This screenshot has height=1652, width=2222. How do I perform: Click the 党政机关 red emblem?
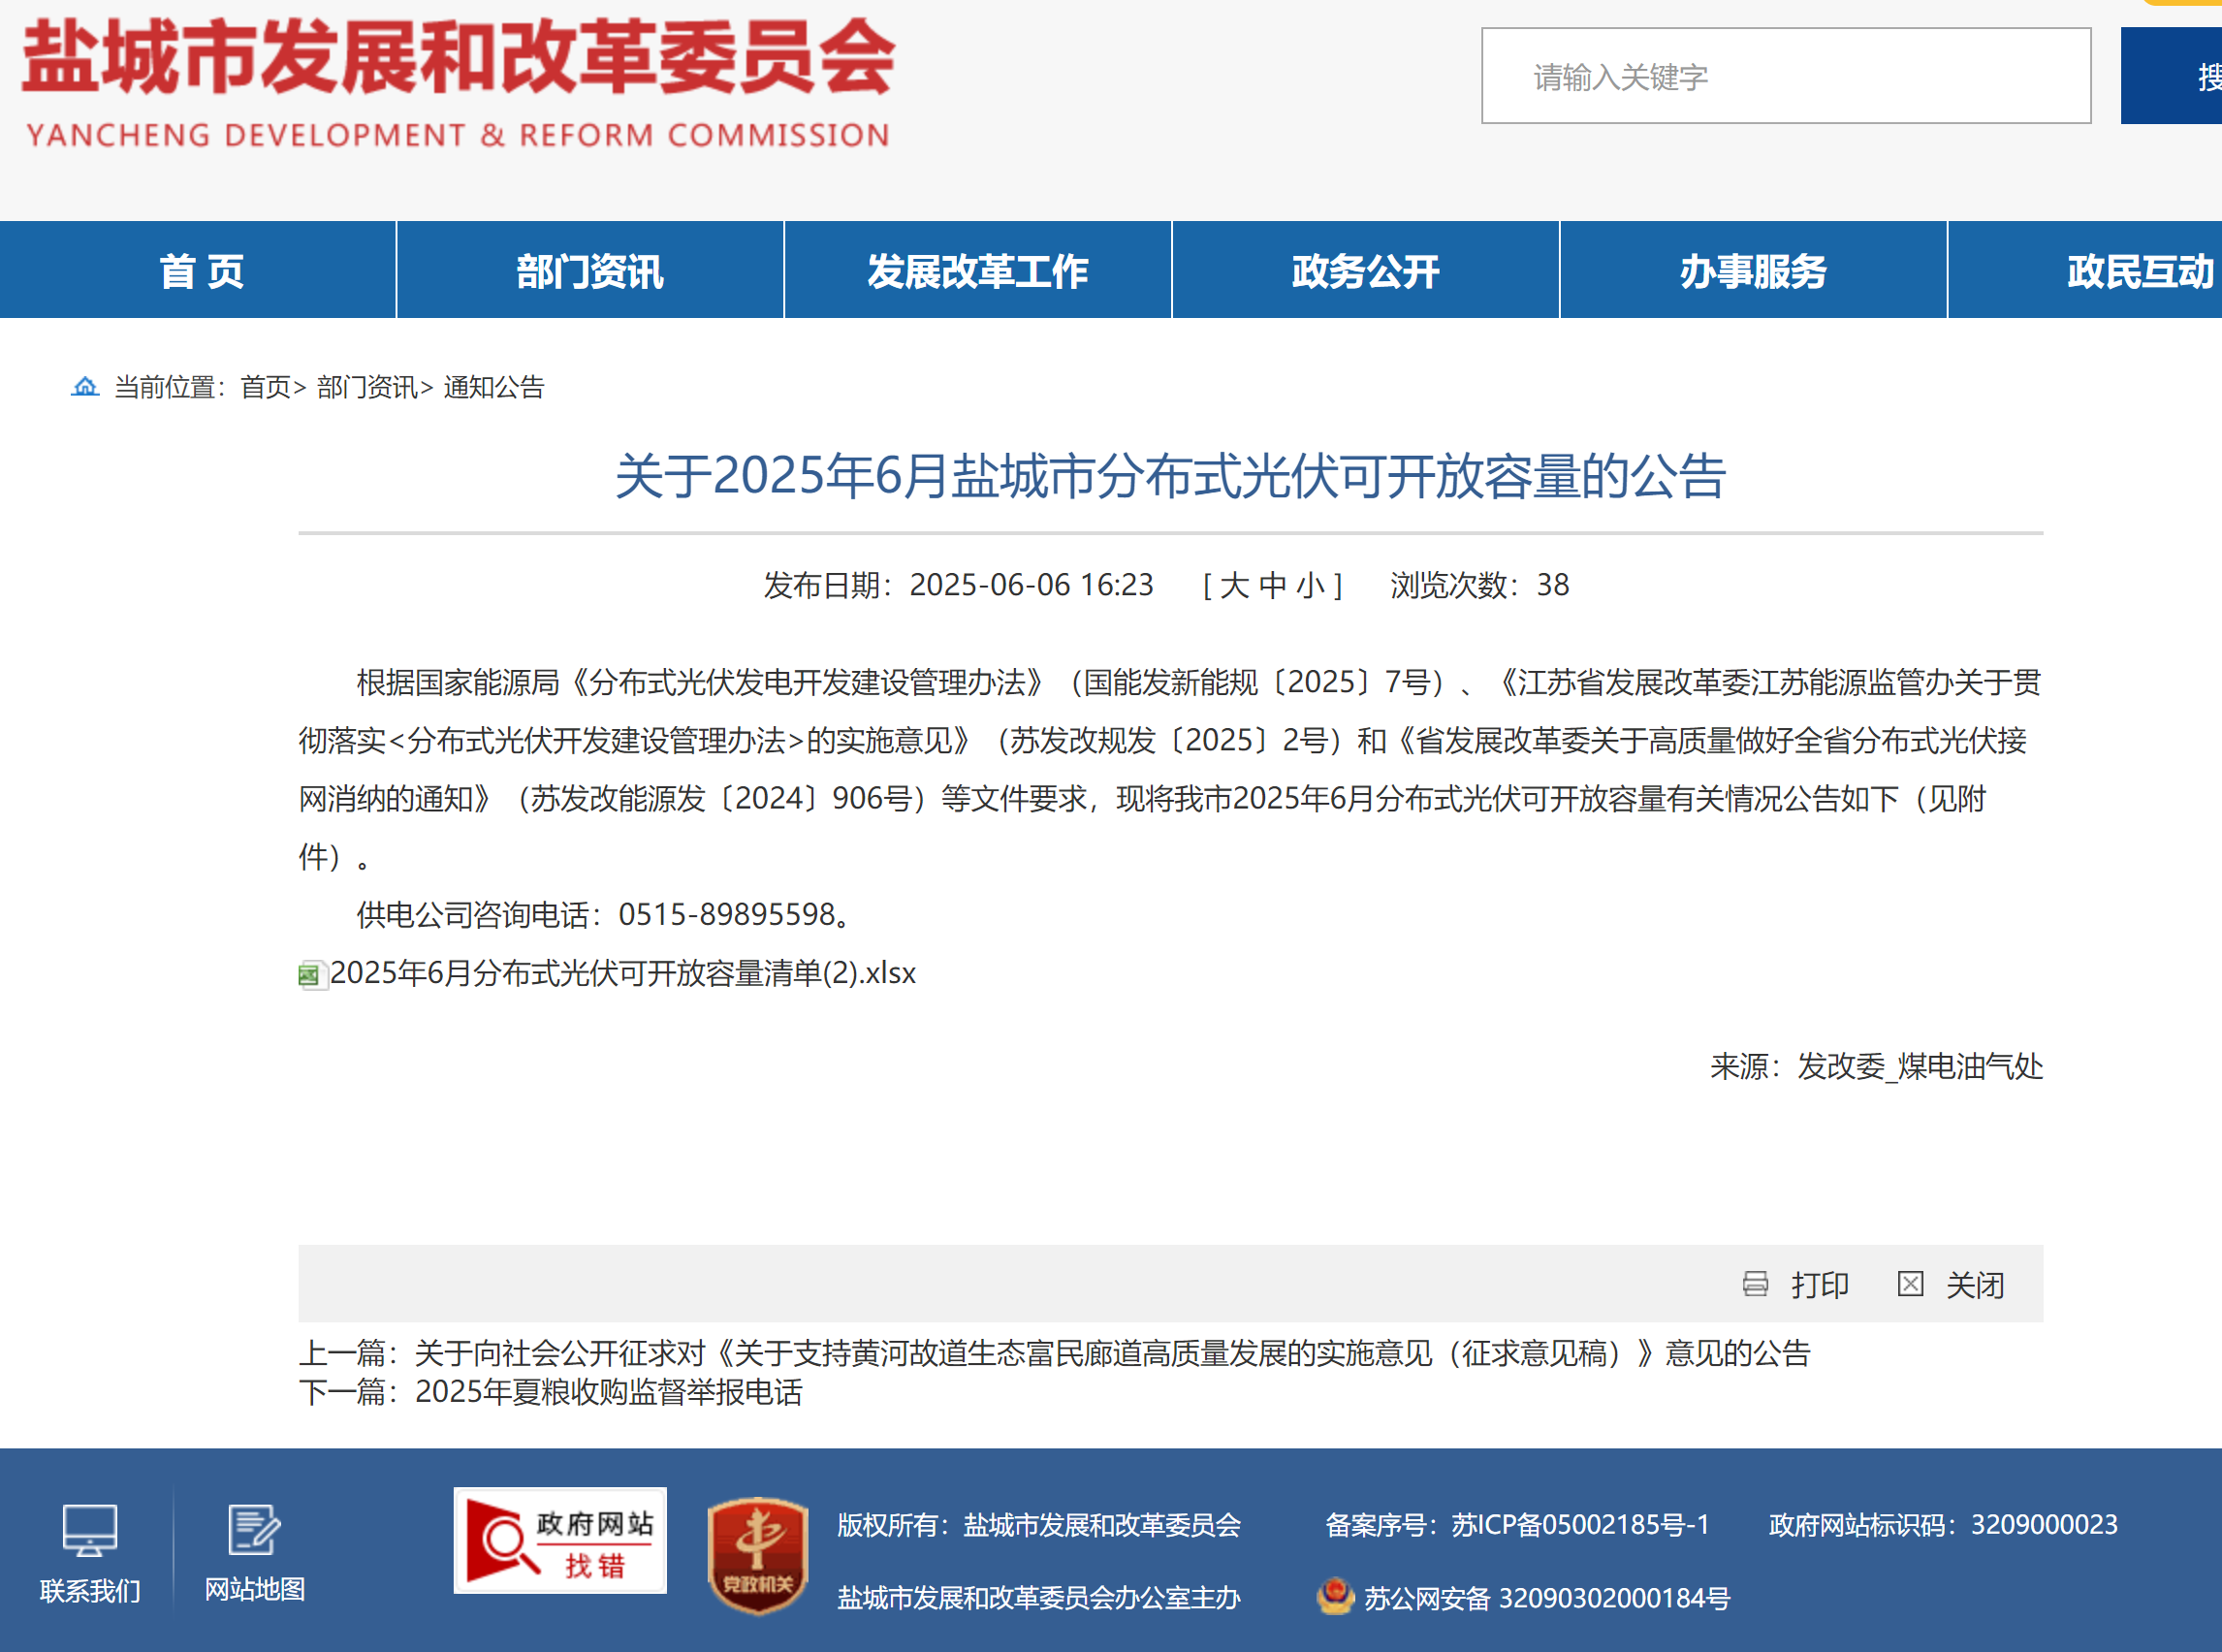[x=758, y=1555]
